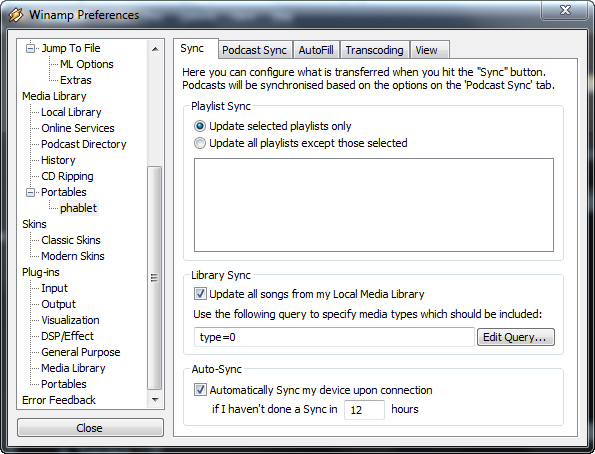Open the AutoFill tab
595x454 pixels.
(316, 50)
